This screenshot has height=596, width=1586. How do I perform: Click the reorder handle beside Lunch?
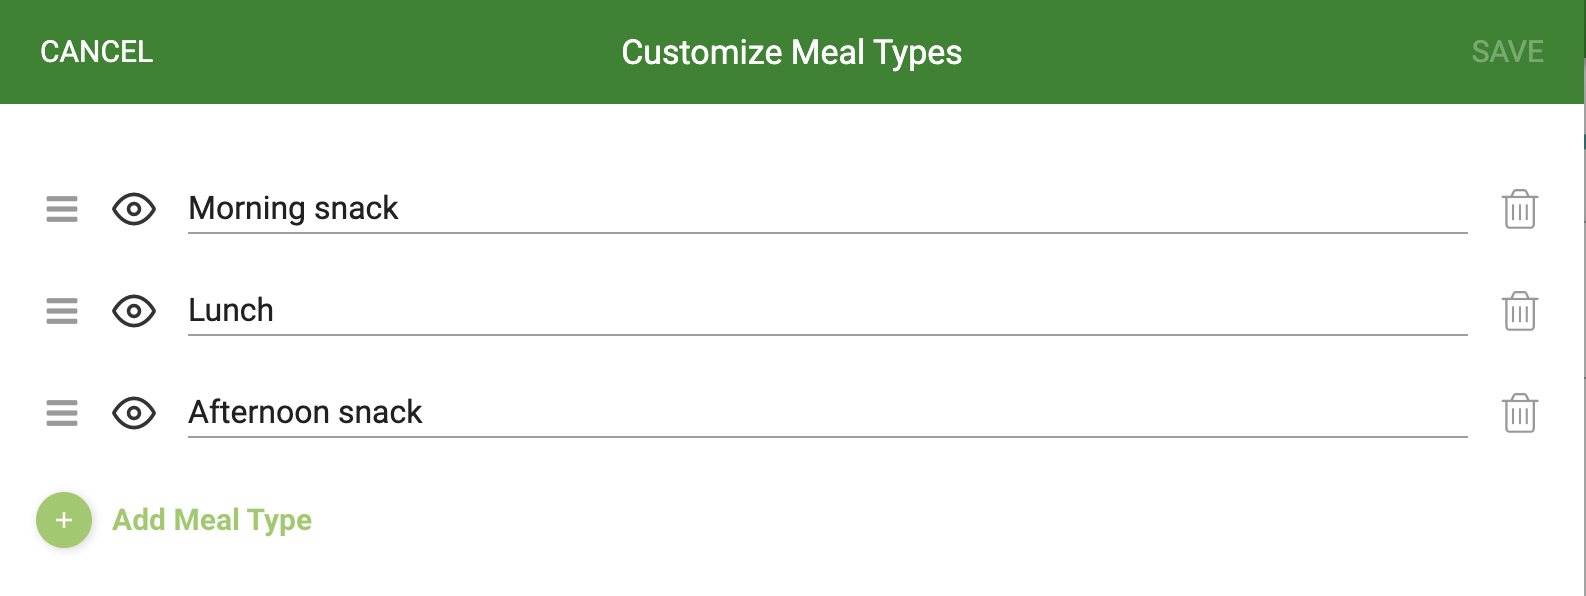pos(62,311)
